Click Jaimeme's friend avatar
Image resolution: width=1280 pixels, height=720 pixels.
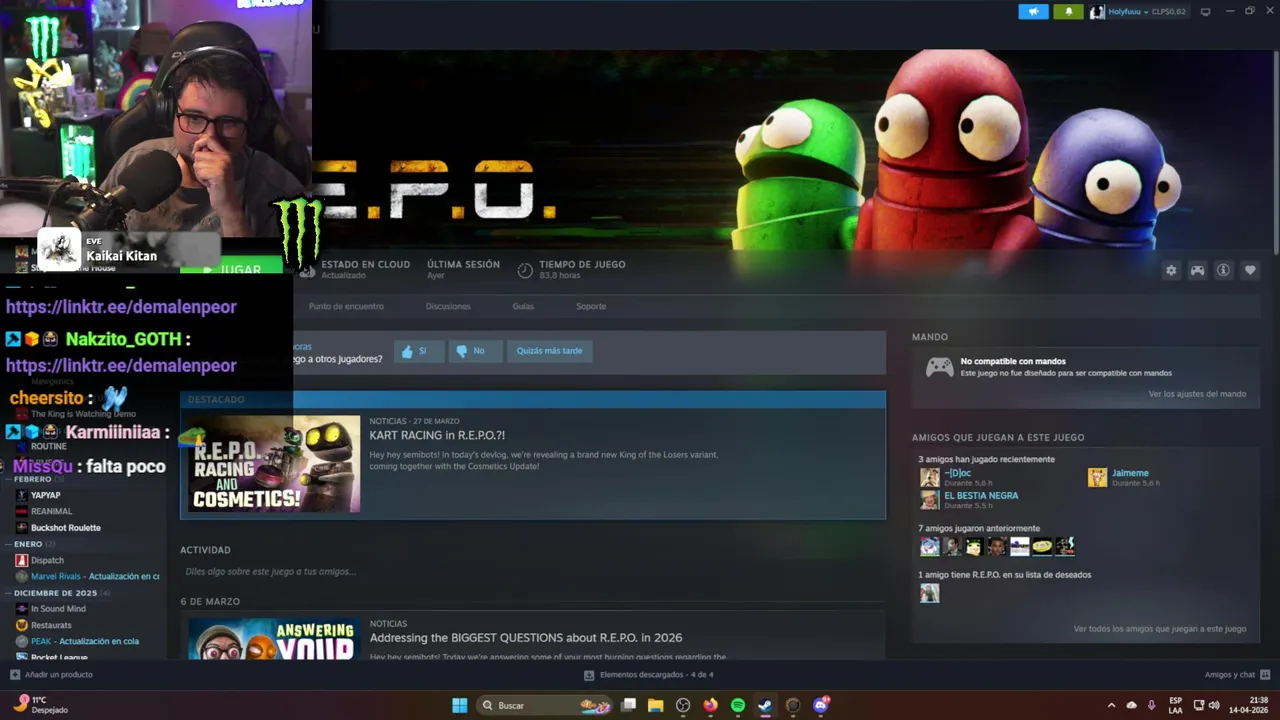pyautogui.click(x=1097, y=477)
